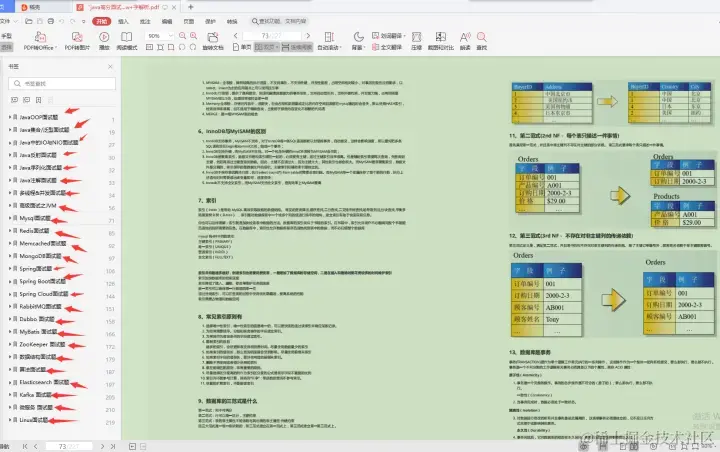Viewport: 720px width, 452px height.
Task: Expand the Dubbo 面试题 bookmark
Action: (10, 319)
